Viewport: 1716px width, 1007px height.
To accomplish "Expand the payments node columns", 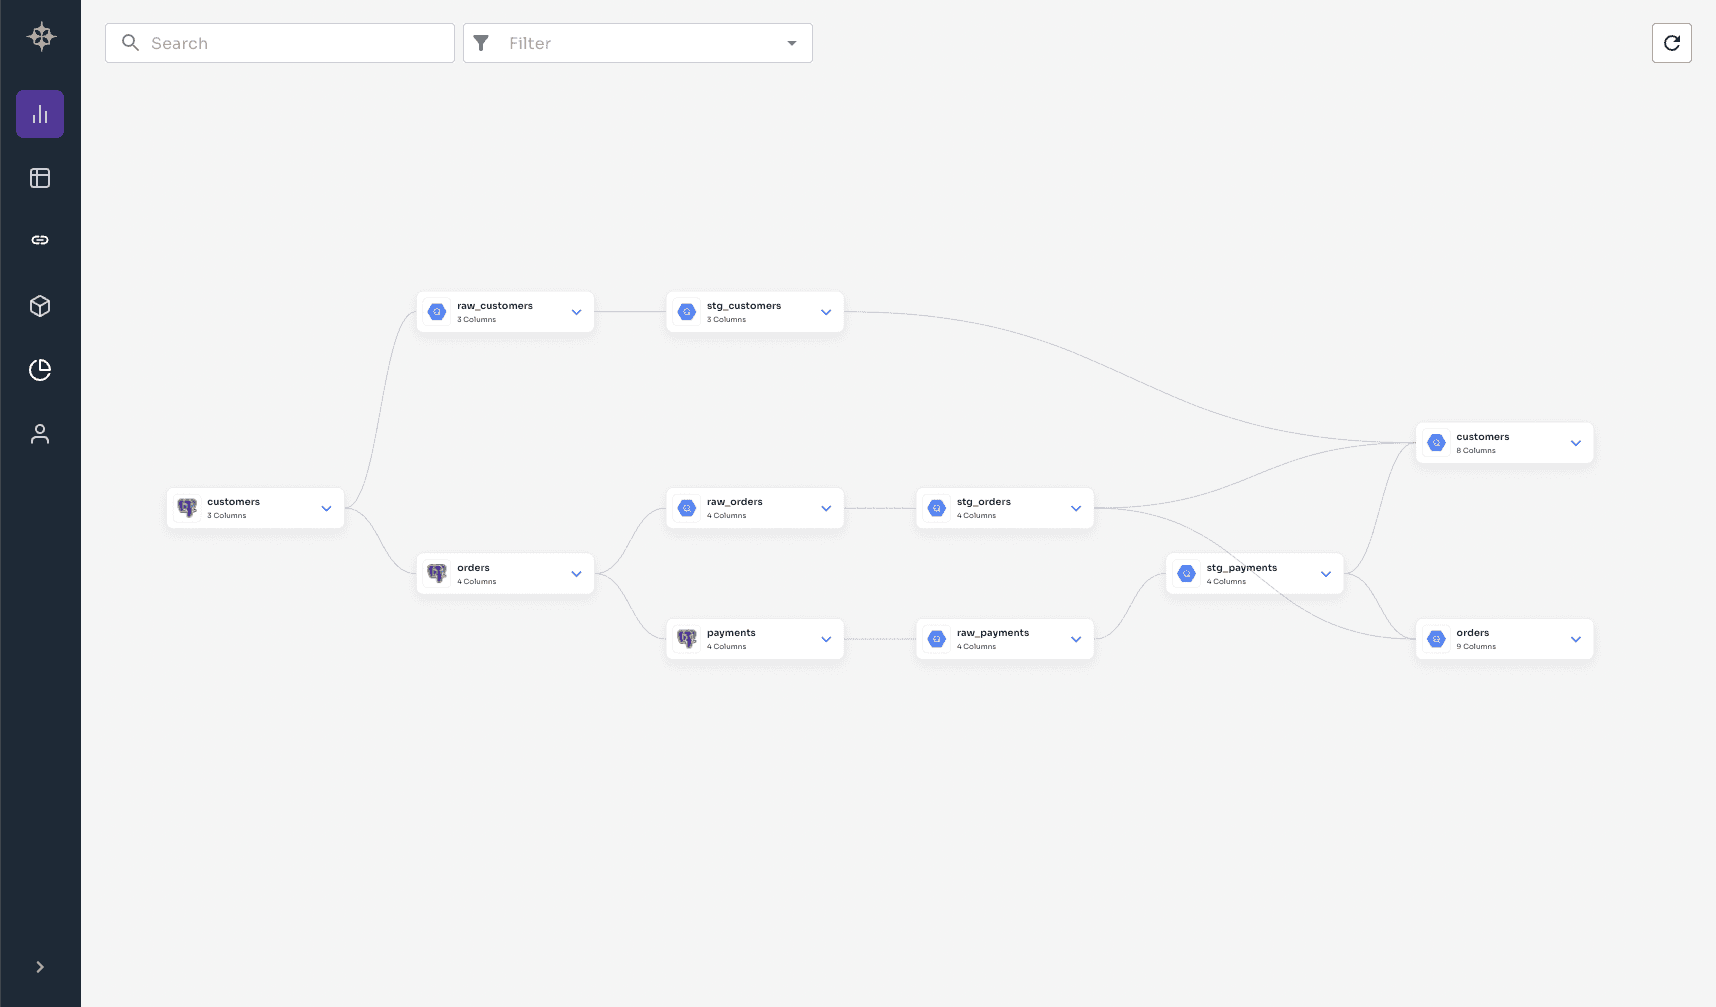I will coord(826,638).
